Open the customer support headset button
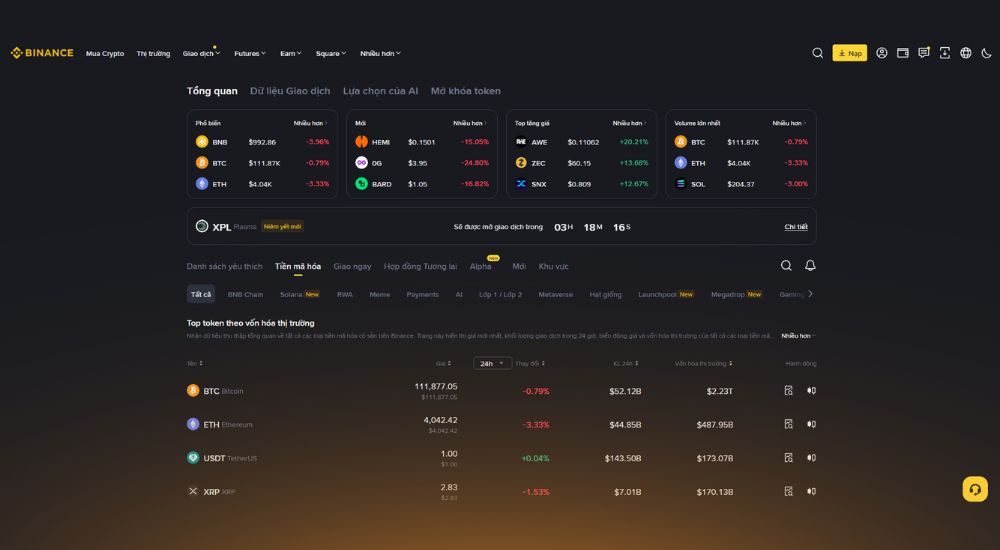Image resolution: width=1000 pixels, height=550 pixels. pos(974,489)
